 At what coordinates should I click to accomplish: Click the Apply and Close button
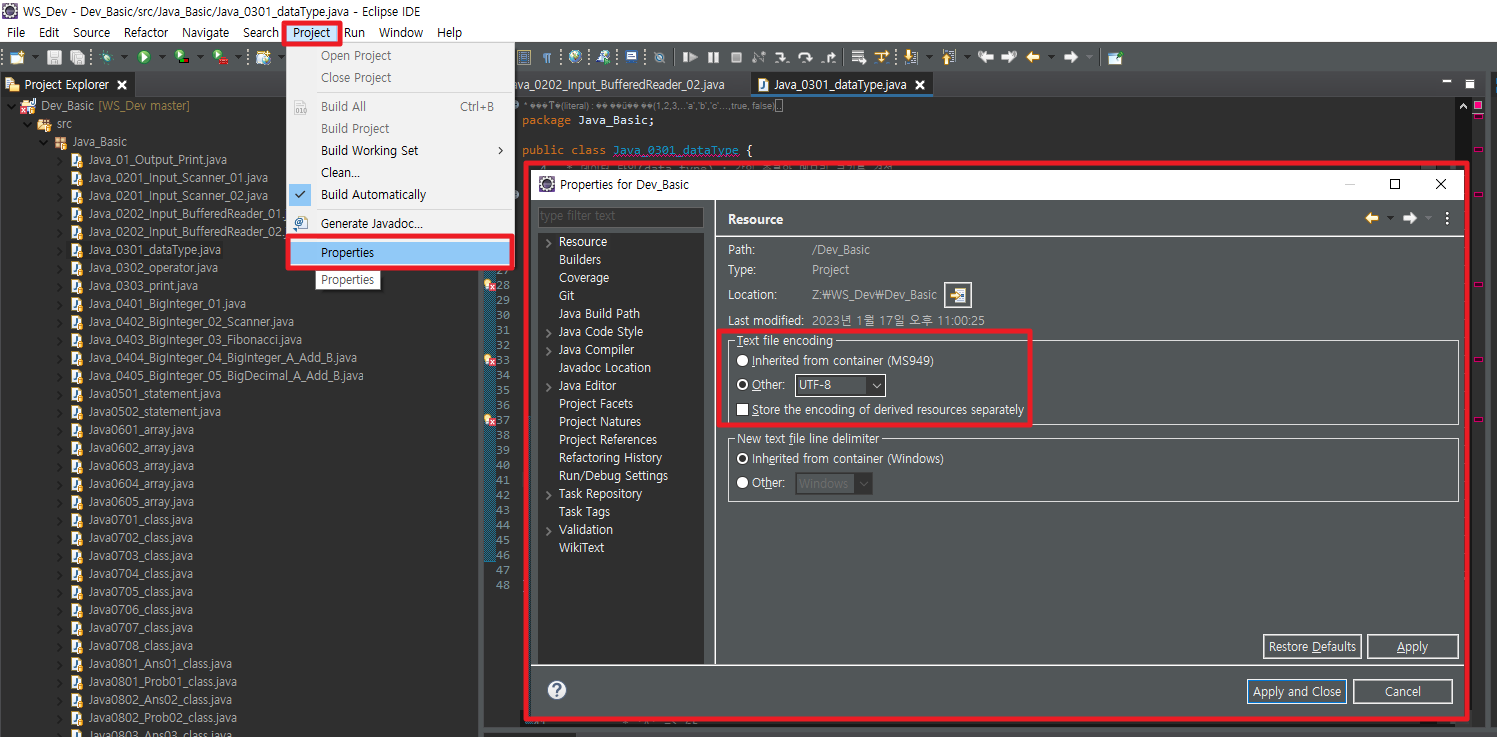pos(1297,691)
